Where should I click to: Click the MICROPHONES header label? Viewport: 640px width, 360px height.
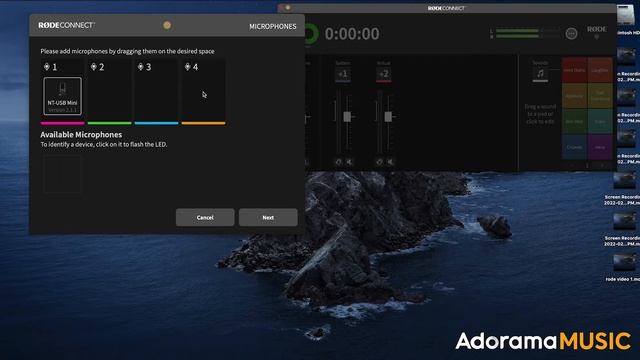pos(273,26)
